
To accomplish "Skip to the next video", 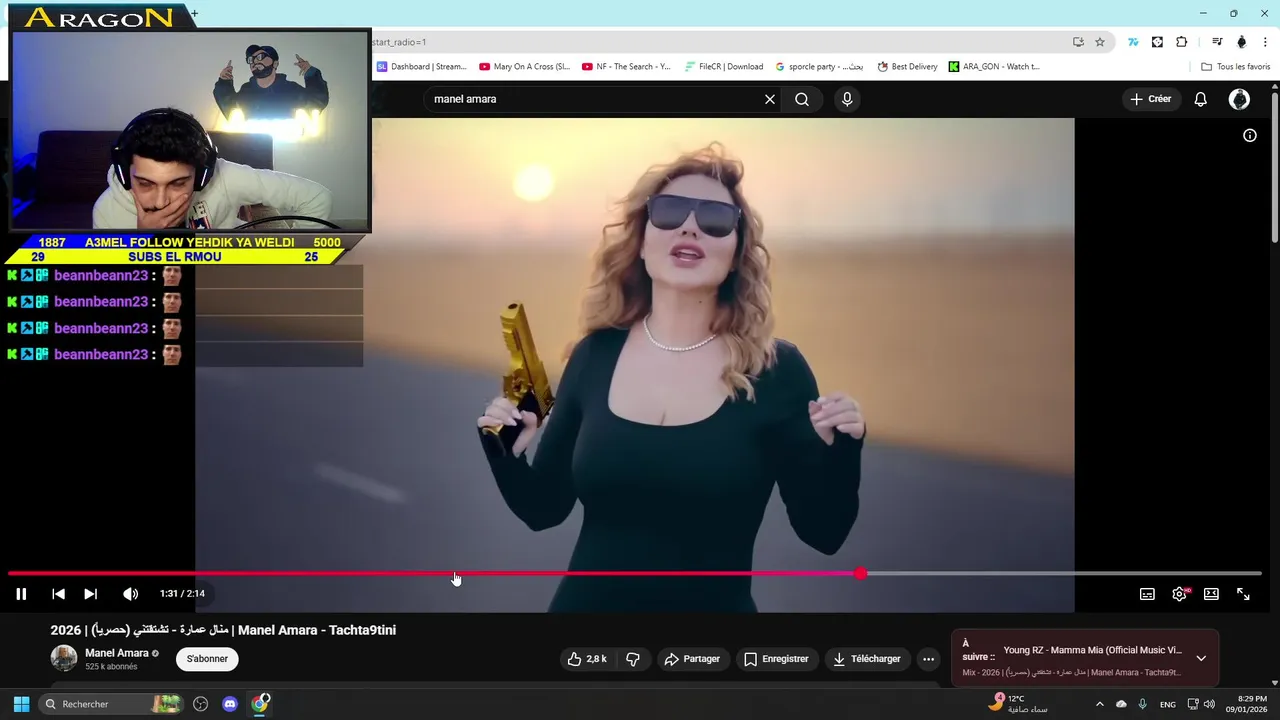I will (x=90, y=594).
